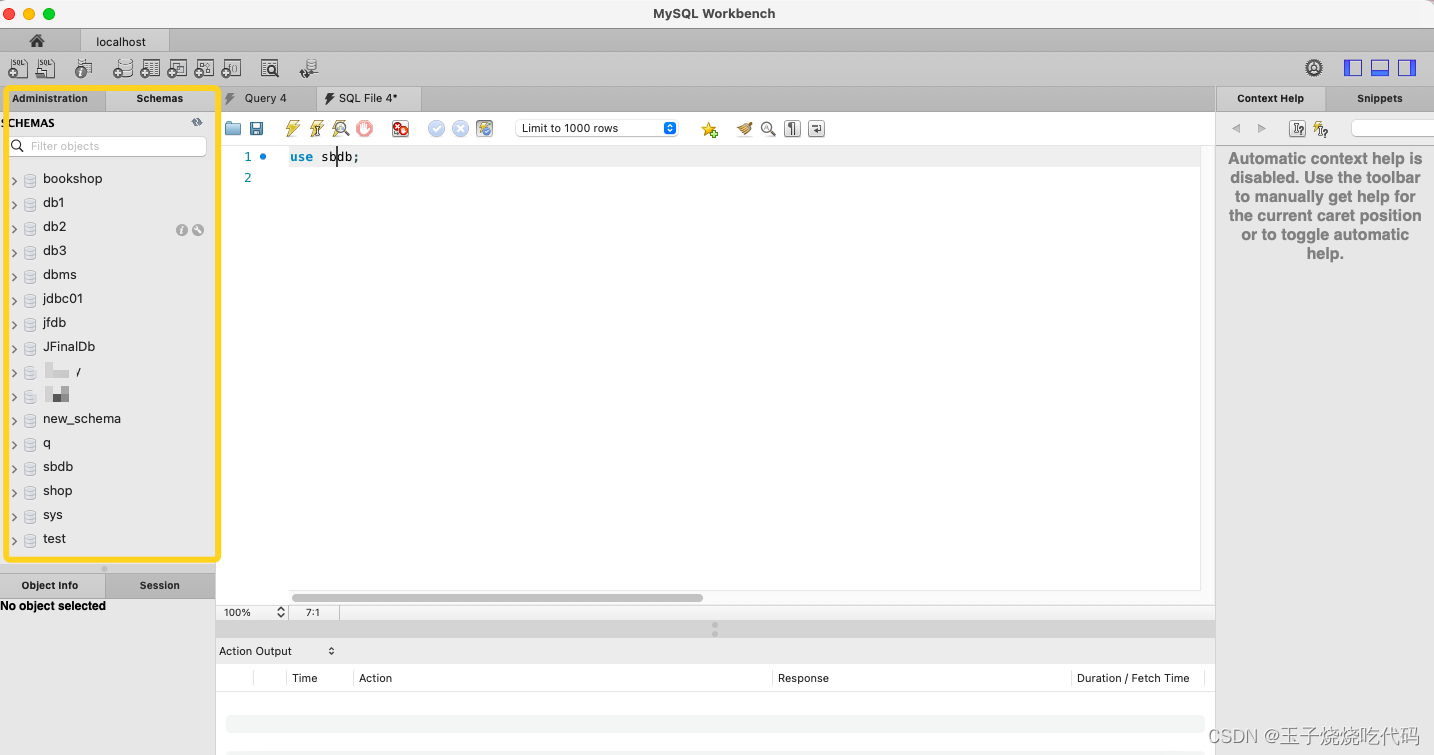
Task: Go back in context help
Action: point(1236,128)
